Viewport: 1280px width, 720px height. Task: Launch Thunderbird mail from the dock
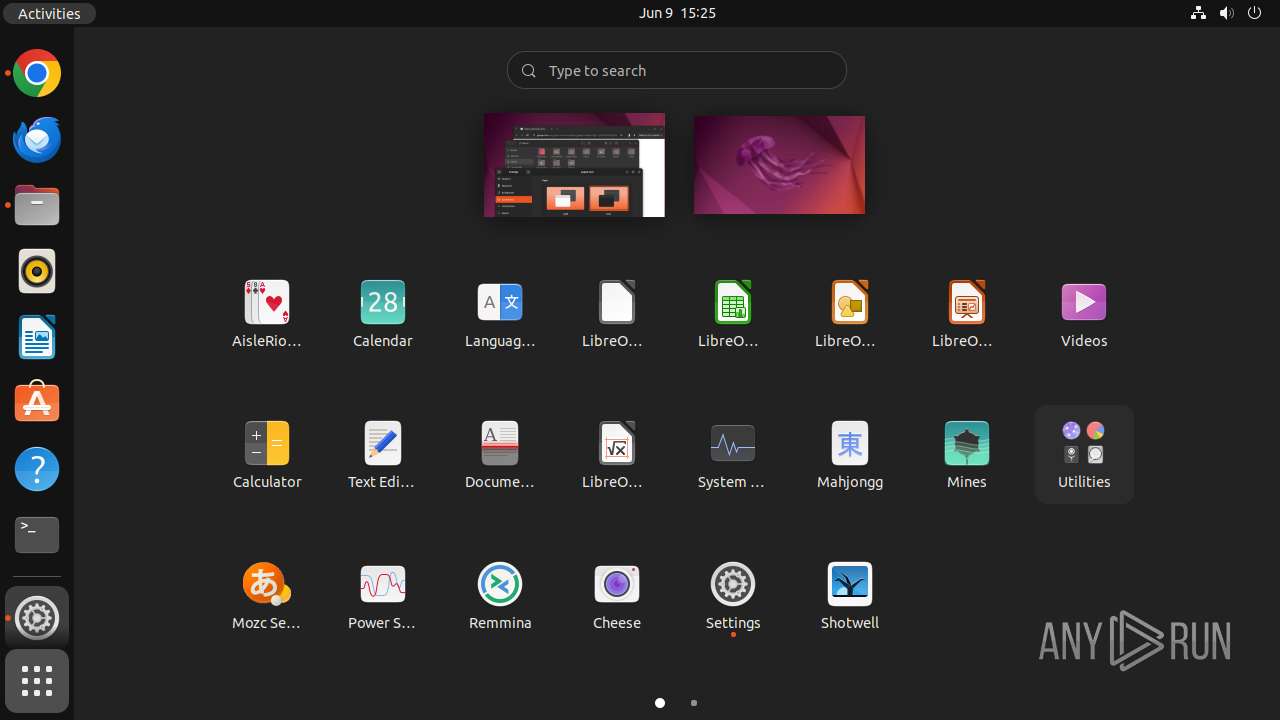37,139
